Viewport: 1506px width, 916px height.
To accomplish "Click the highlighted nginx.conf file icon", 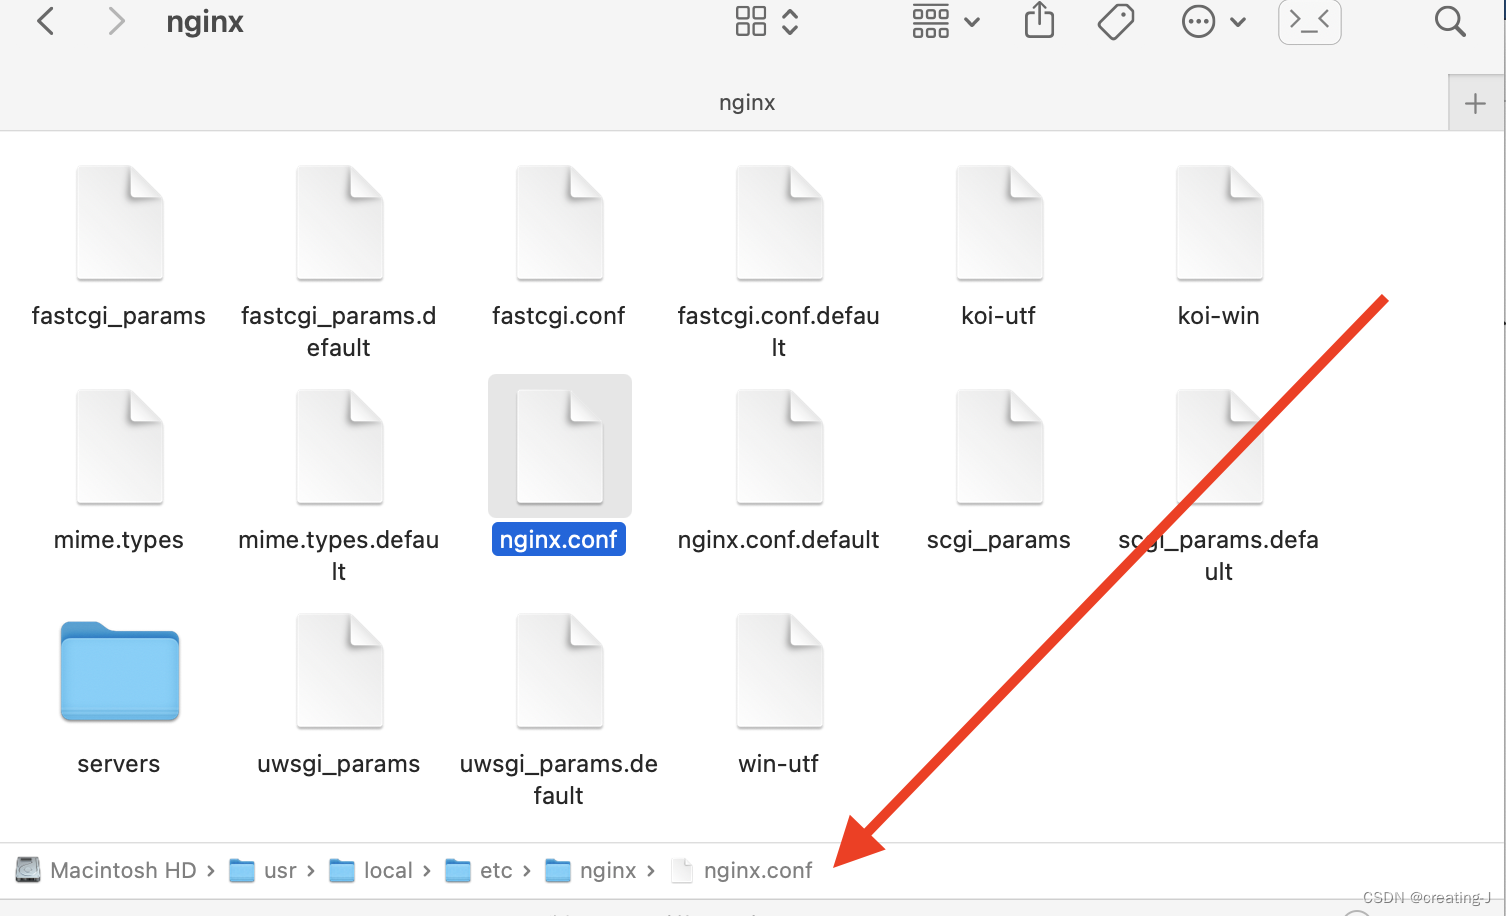I will pyautogui.click(x=560, y=447).
